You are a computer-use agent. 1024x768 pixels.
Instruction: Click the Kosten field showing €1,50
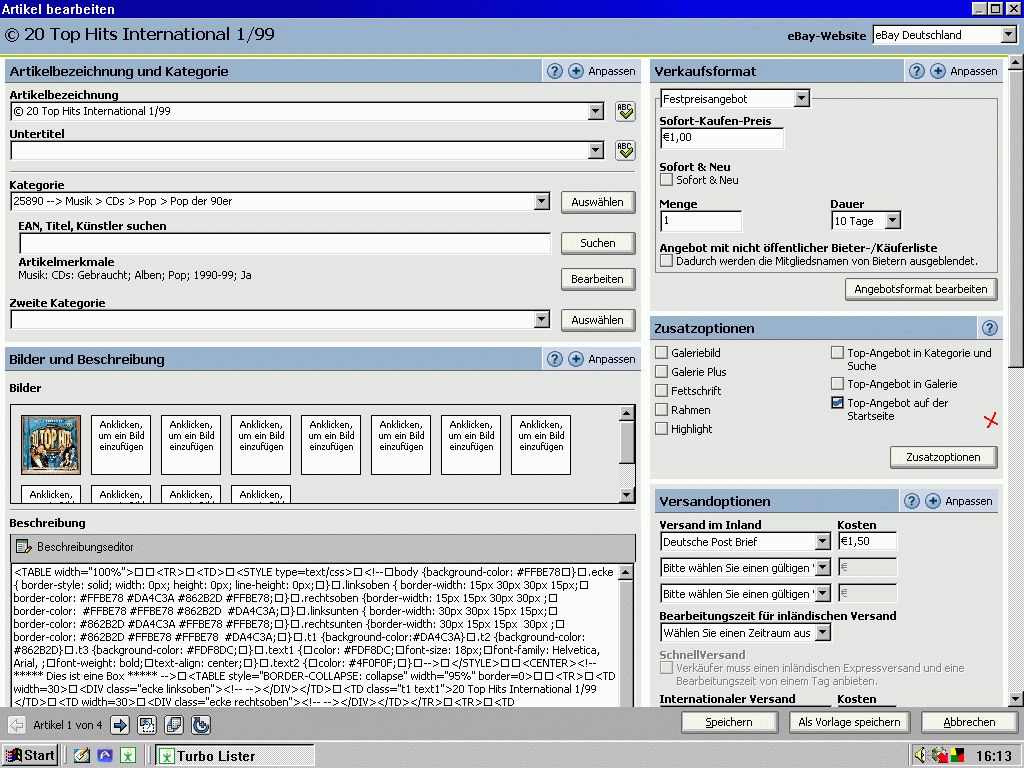pos(867,541)
